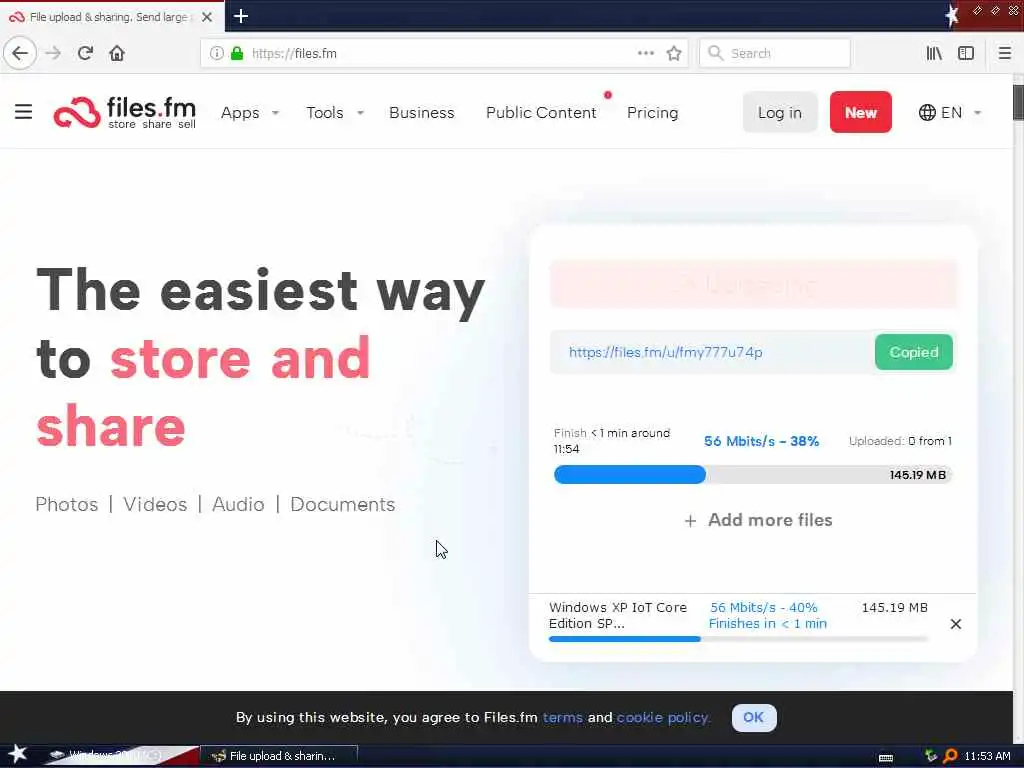The image size is (1024, 768).
Task: Click the keyboard icon in system tray
Action: coord(886,758)
